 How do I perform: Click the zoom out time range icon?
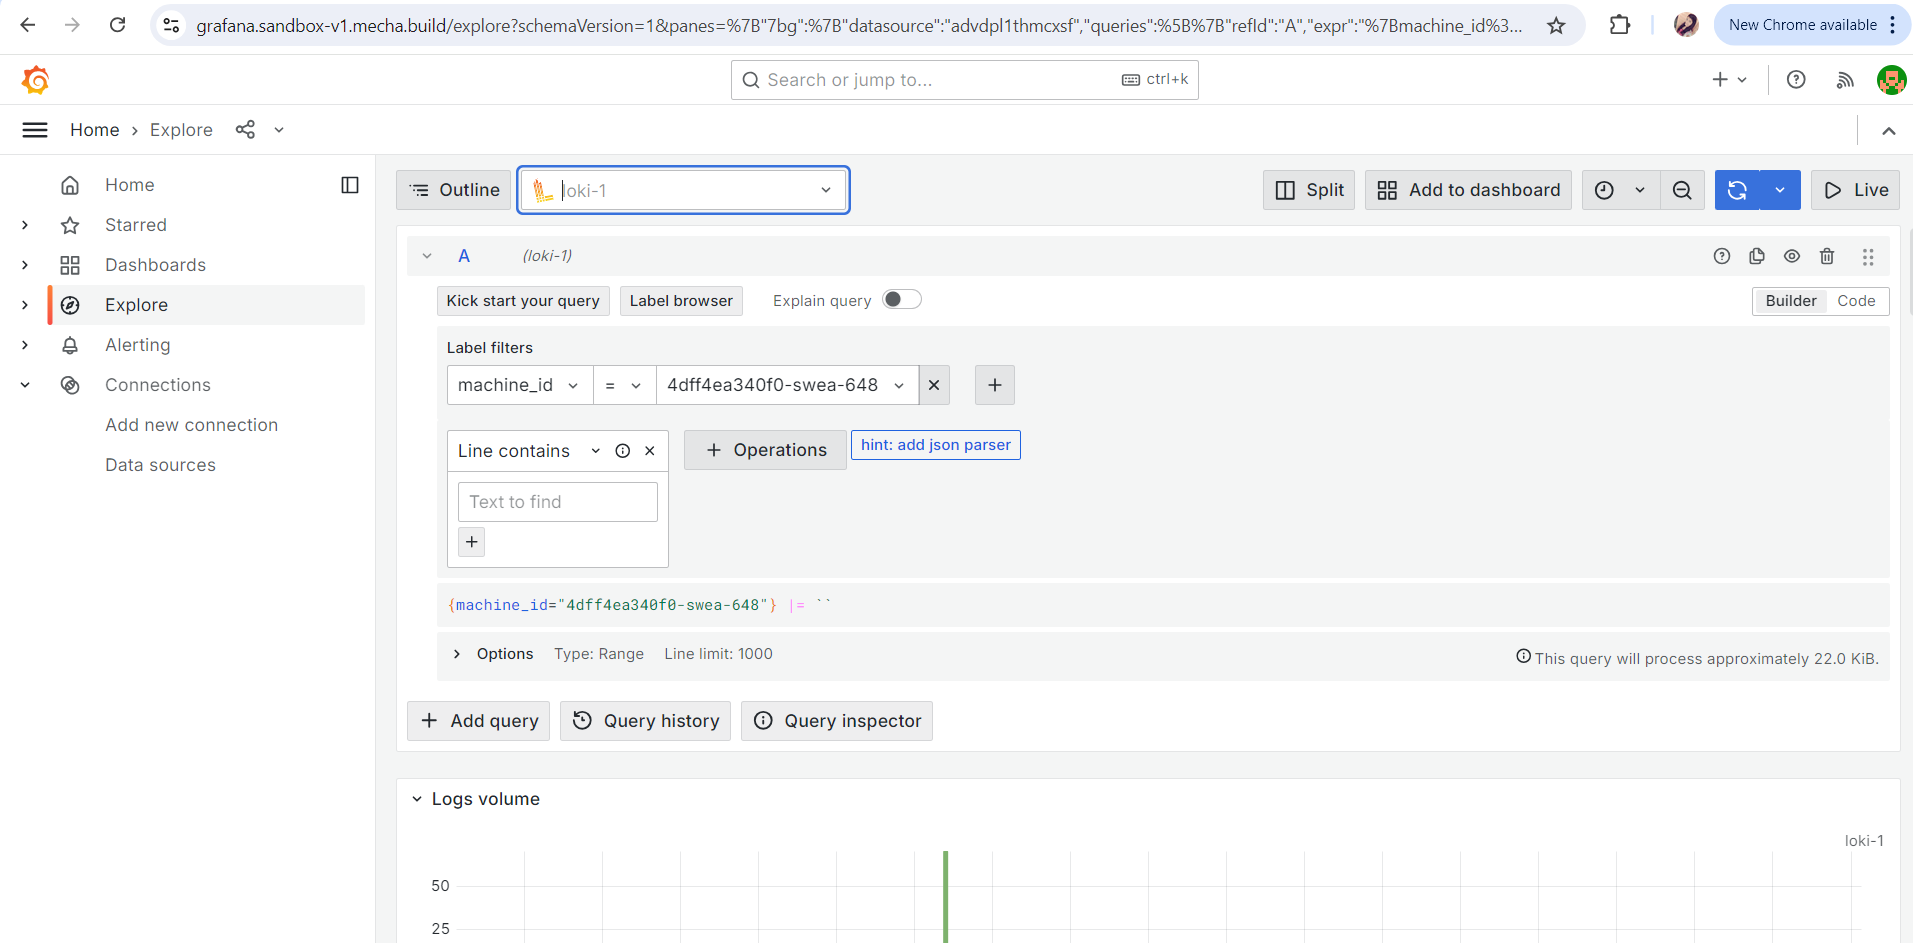1682,190
